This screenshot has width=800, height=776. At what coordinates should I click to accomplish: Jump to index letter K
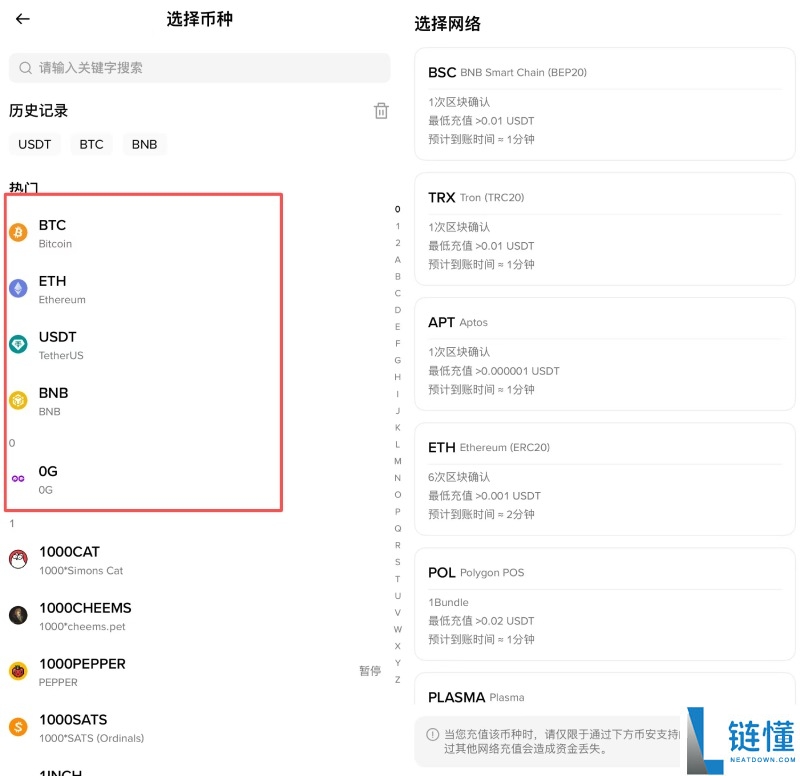click(x=397, y=428)
